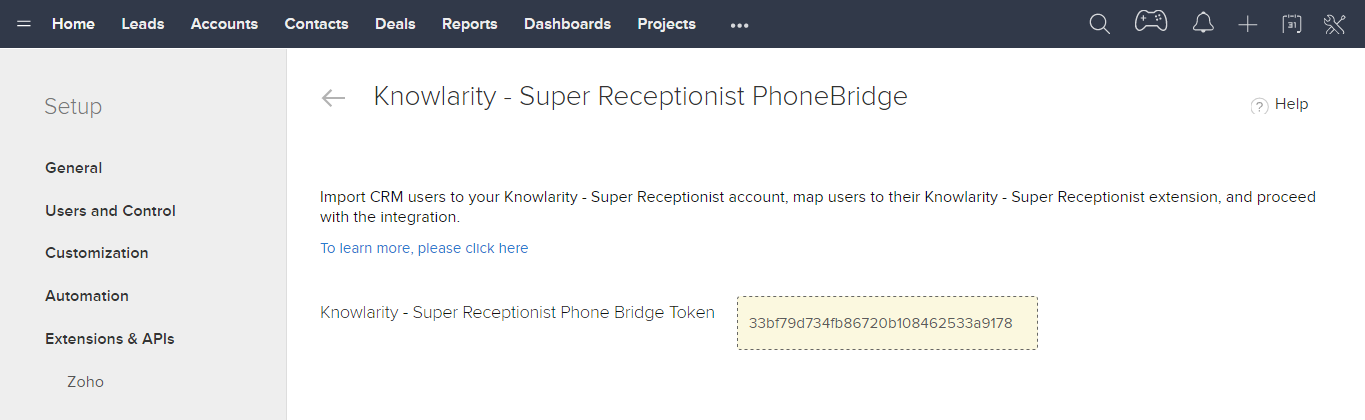Click the Help question mark icon

click(x=1259, y=105)
